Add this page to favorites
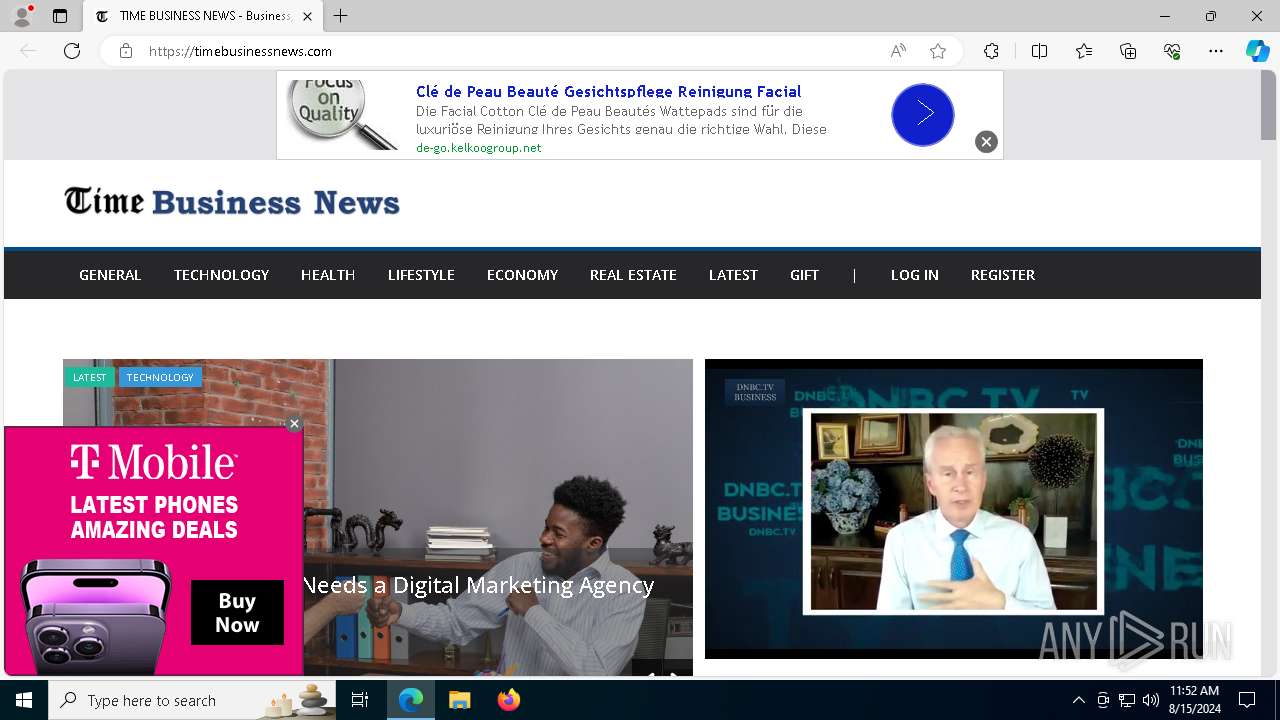The width and height of the screenshot is (1280, 720). point(937,51)
